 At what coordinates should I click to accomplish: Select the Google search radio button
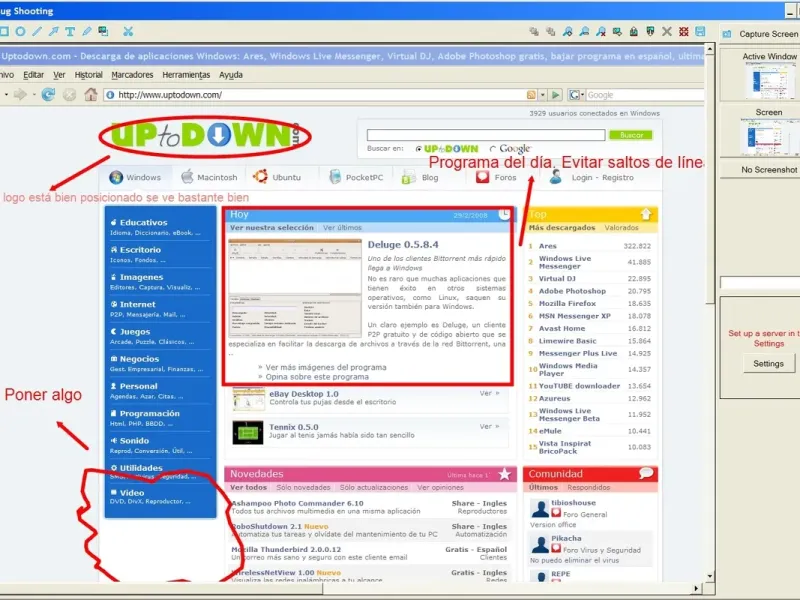tap(492, 149)
